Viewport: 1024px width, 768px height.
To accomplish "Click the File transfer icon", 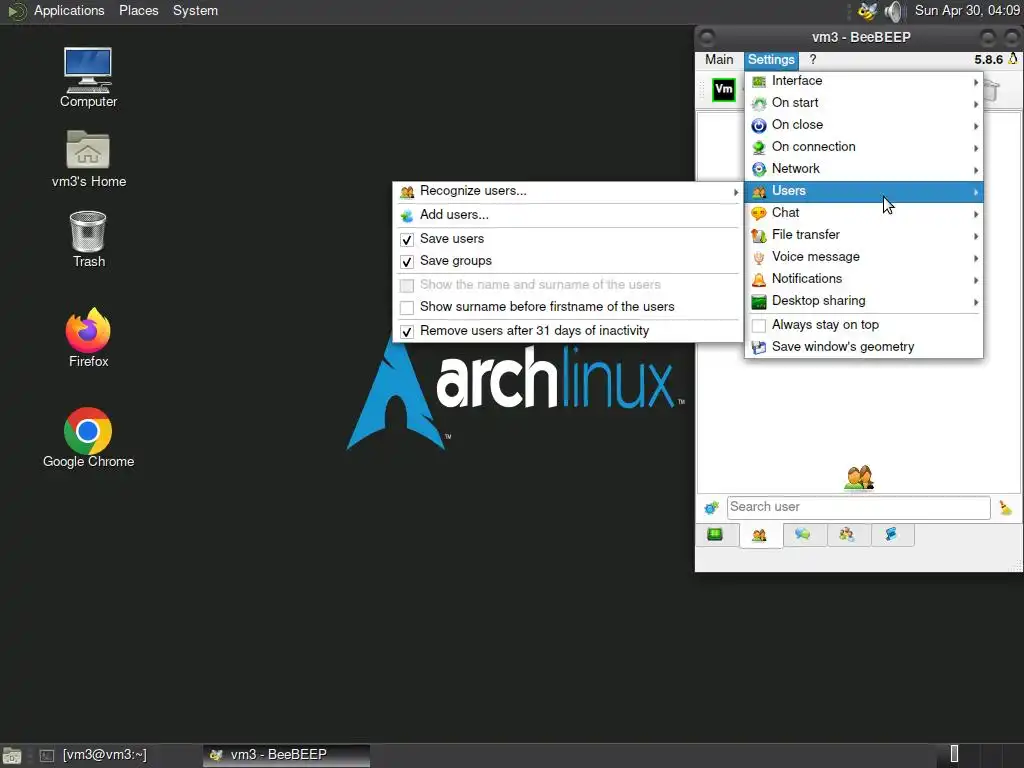I will coord(759,235).
